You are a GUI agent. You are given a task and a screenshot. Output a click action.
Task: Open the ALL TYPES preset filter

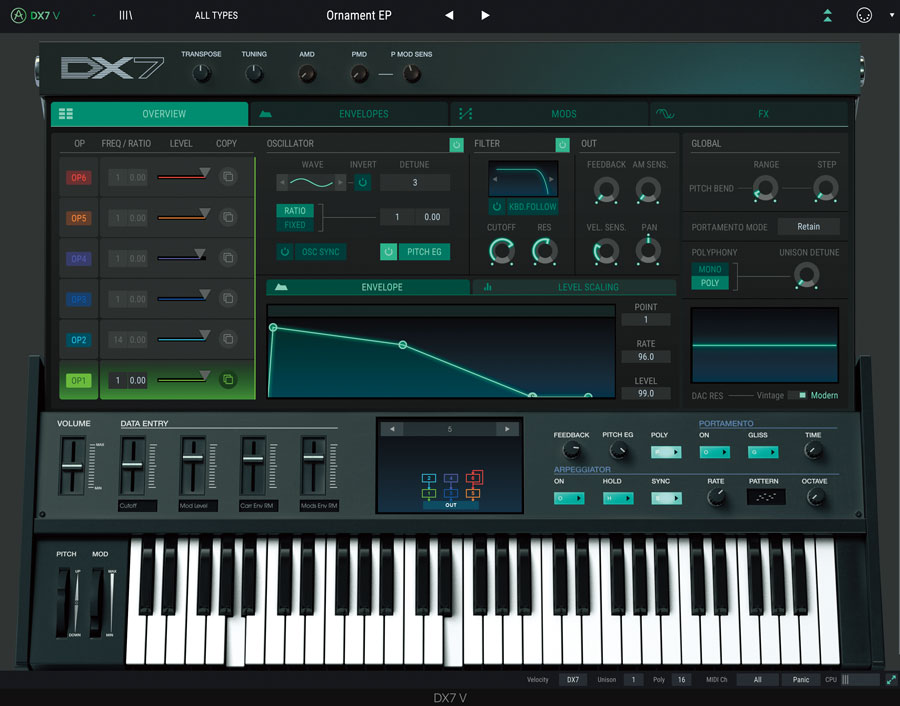click(x=216, y=15)
